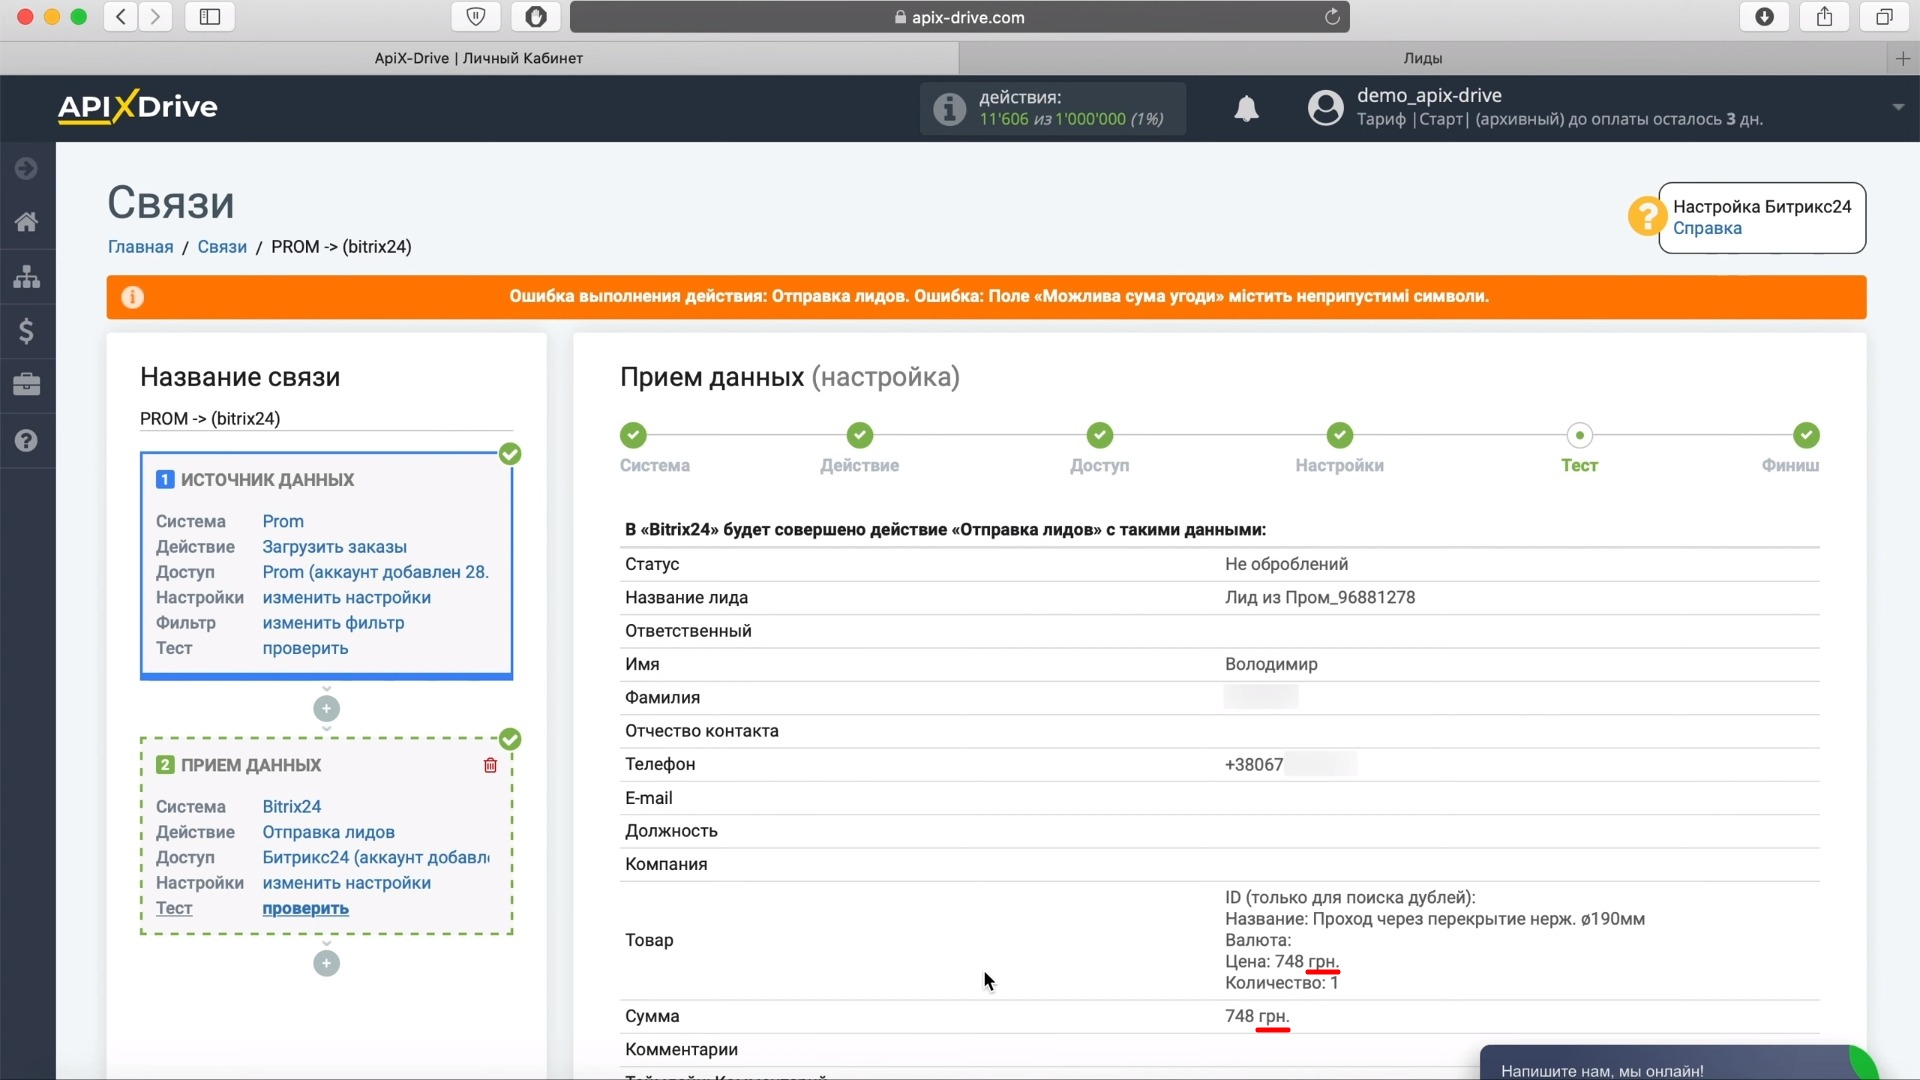This screenshot has width=1920, height=1080.
Task: Toggle the Safari sidebar button
Action: [x=210, y=17]
